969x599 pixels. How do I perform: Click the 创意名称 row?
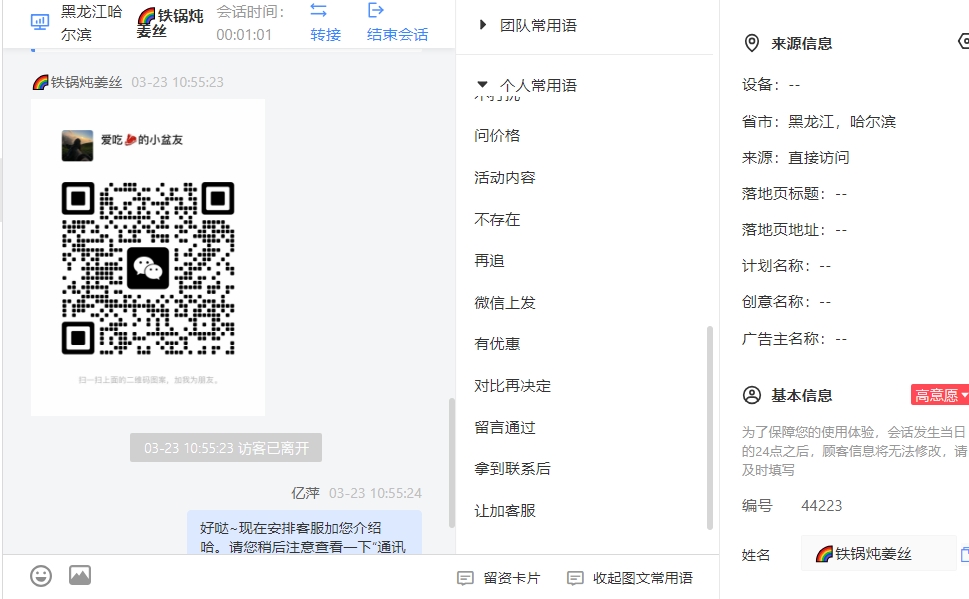(786, 302)
